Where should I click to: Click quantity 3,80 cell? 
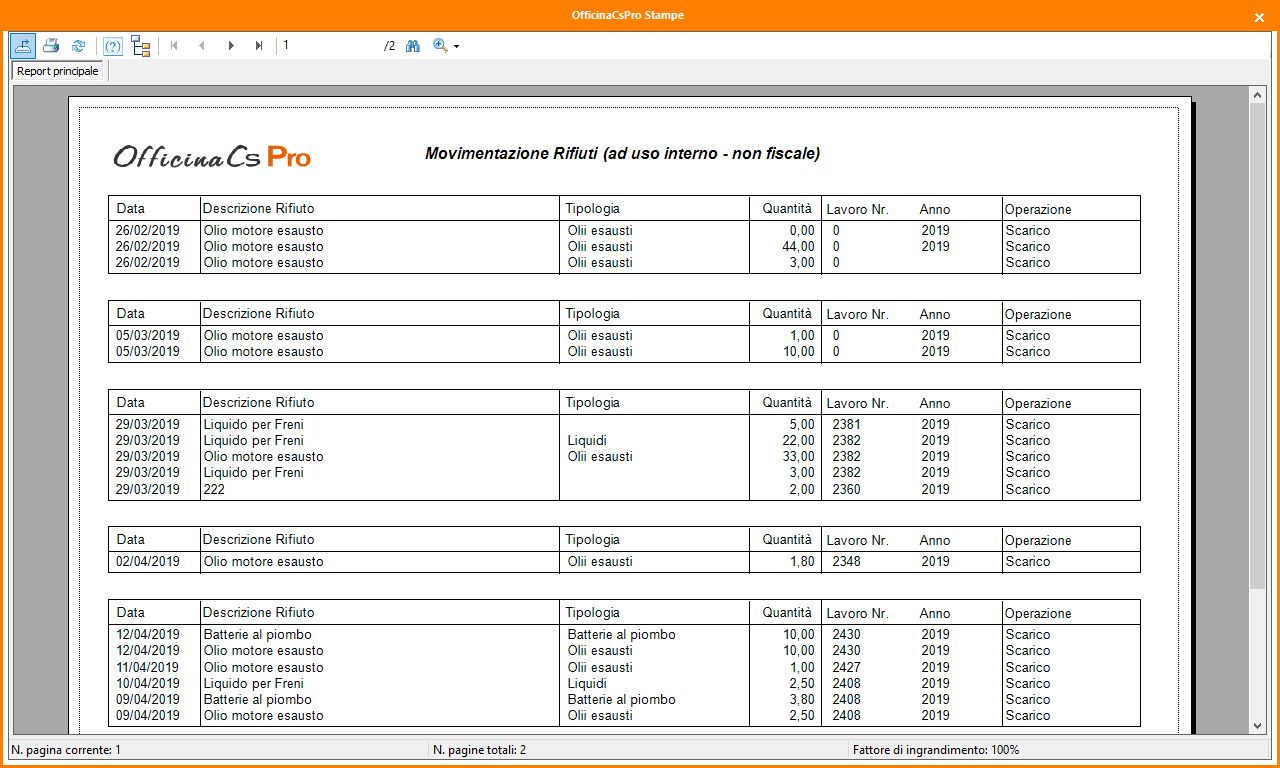801,700
